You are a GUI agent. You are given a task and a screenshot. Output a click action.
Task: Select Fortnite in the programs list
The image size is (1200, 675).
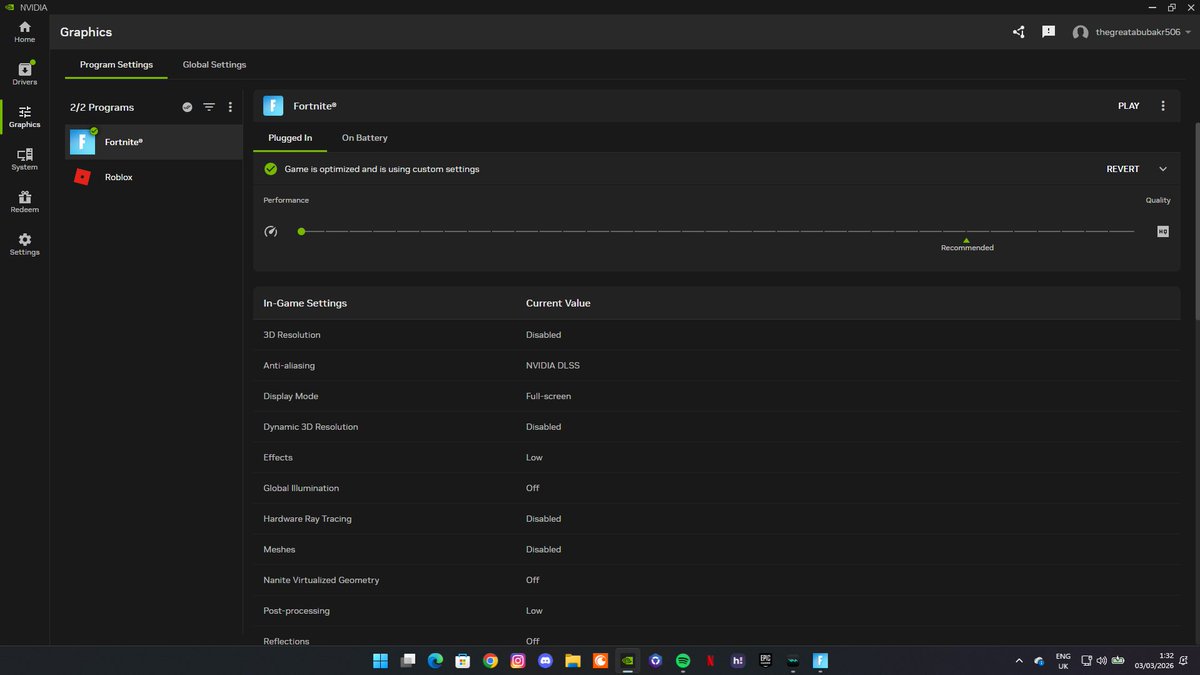pos(154,142)
